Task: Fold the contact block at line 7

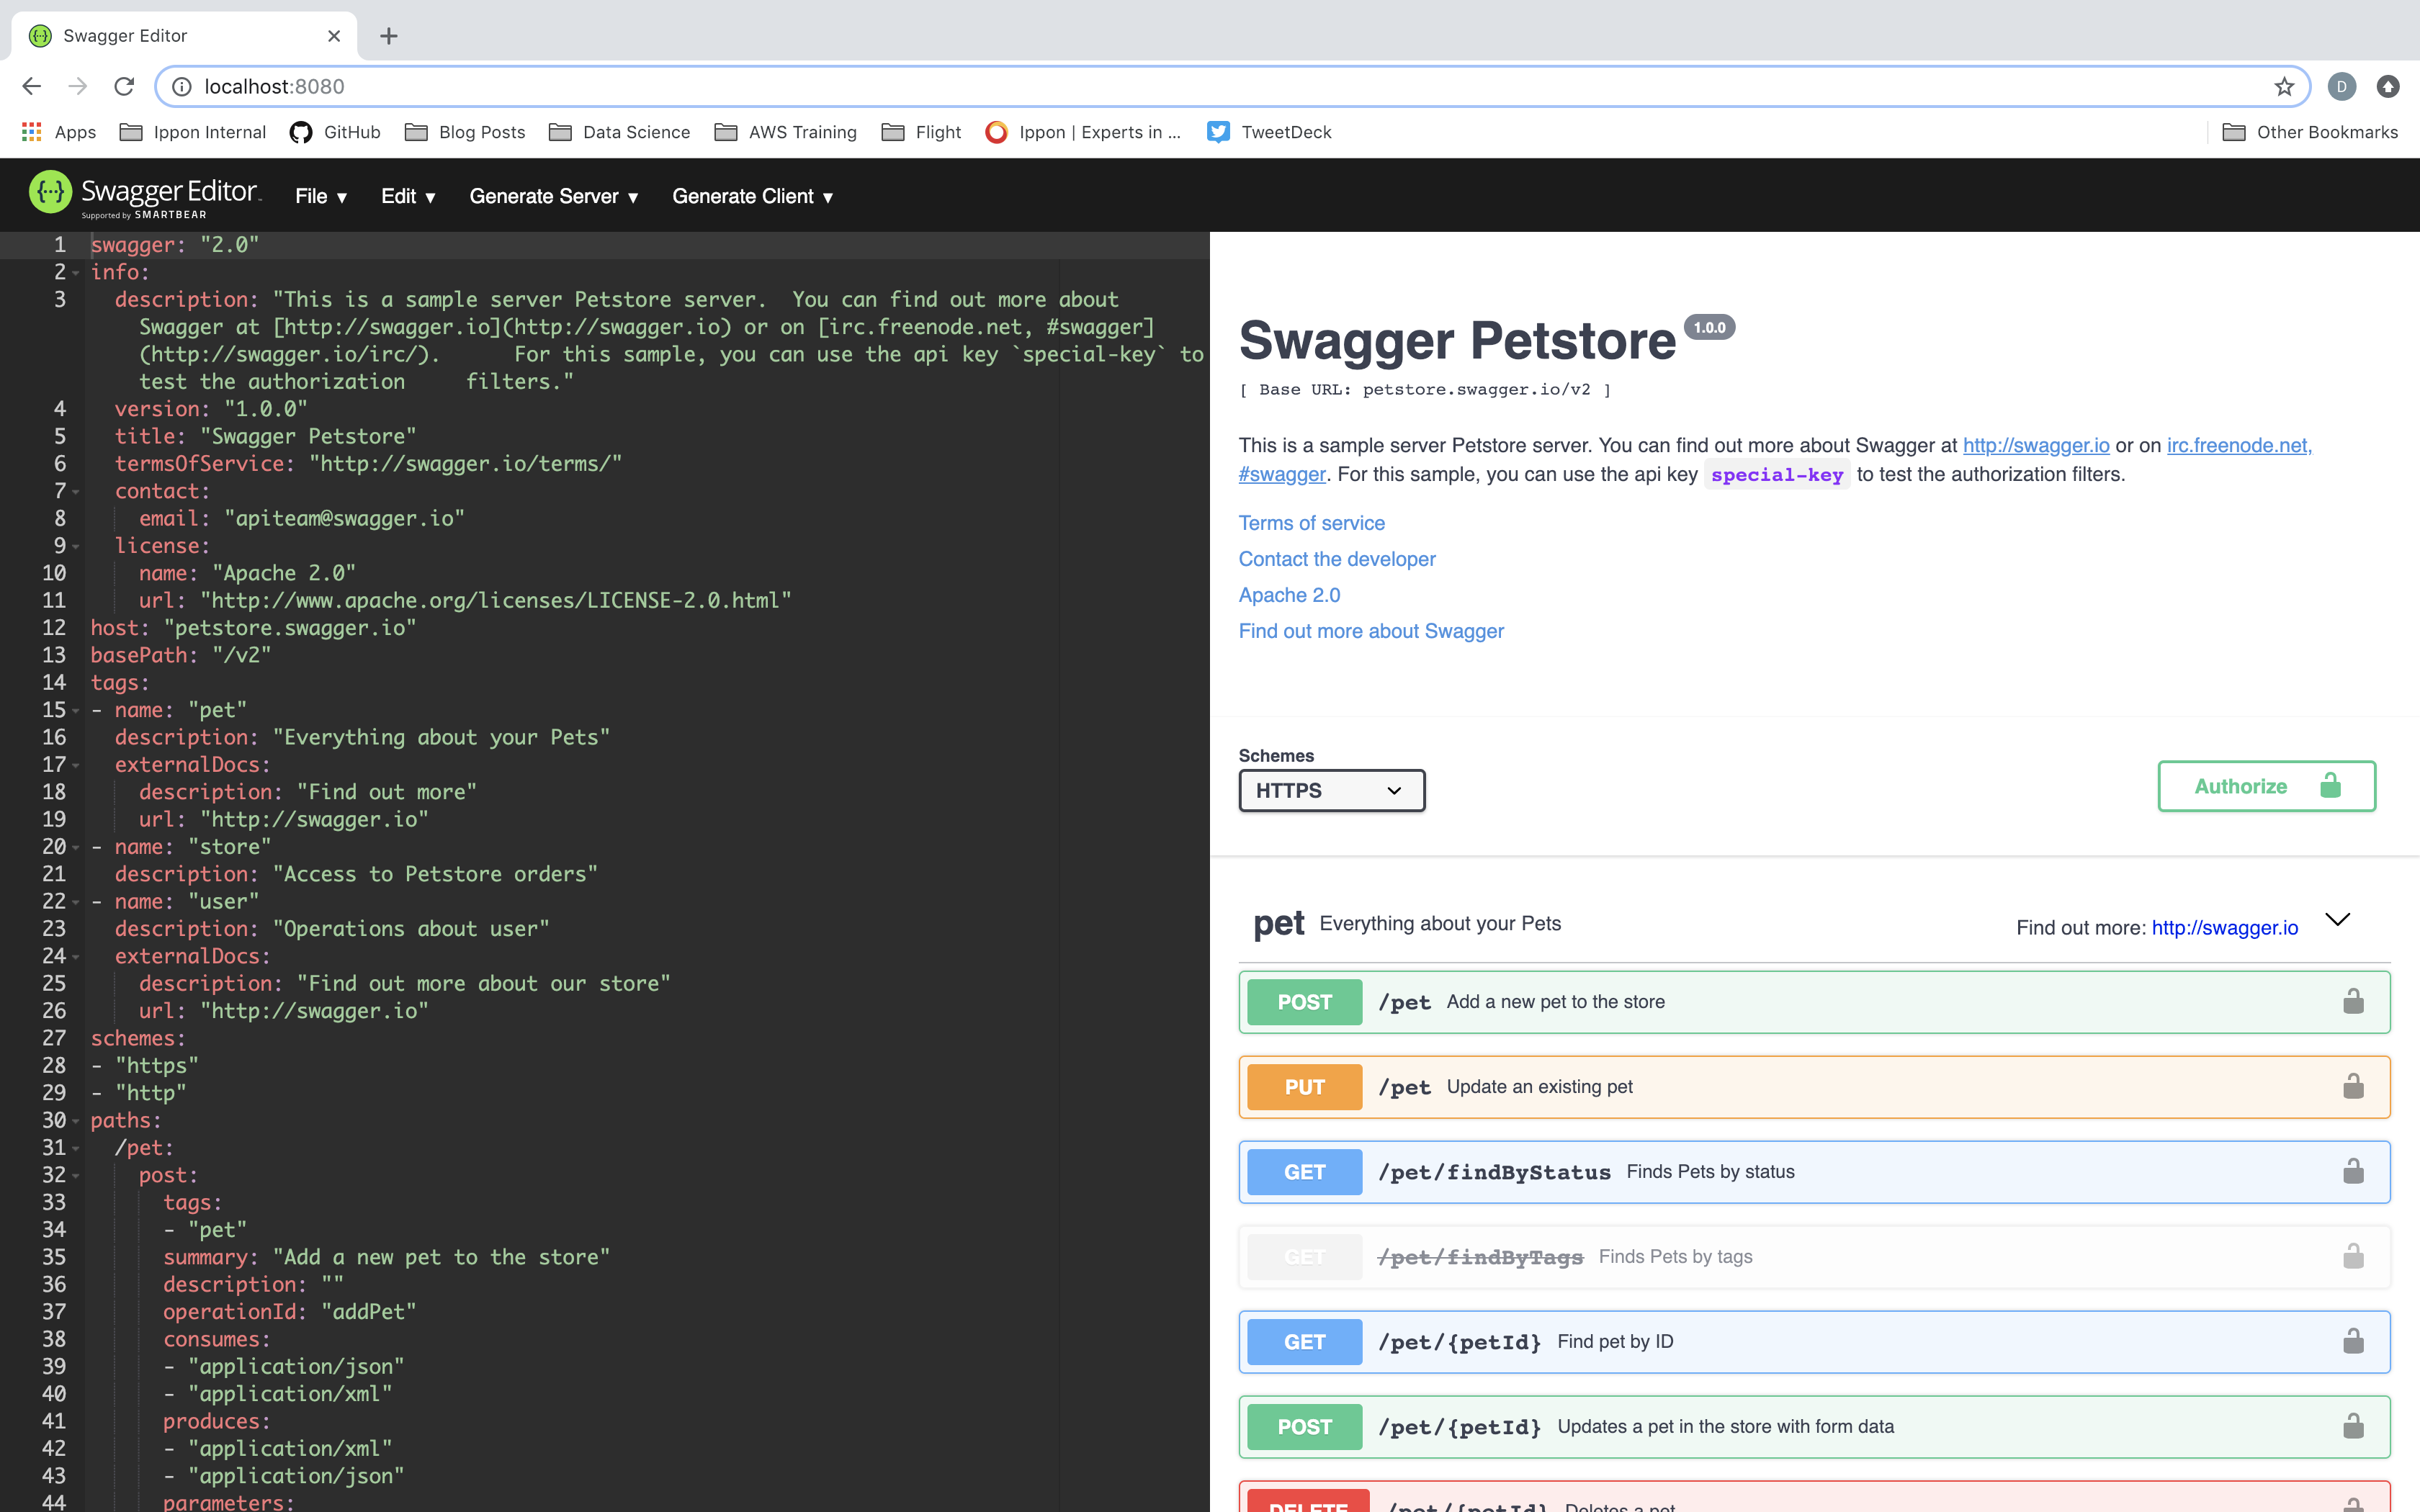Action: click(76, 492)
